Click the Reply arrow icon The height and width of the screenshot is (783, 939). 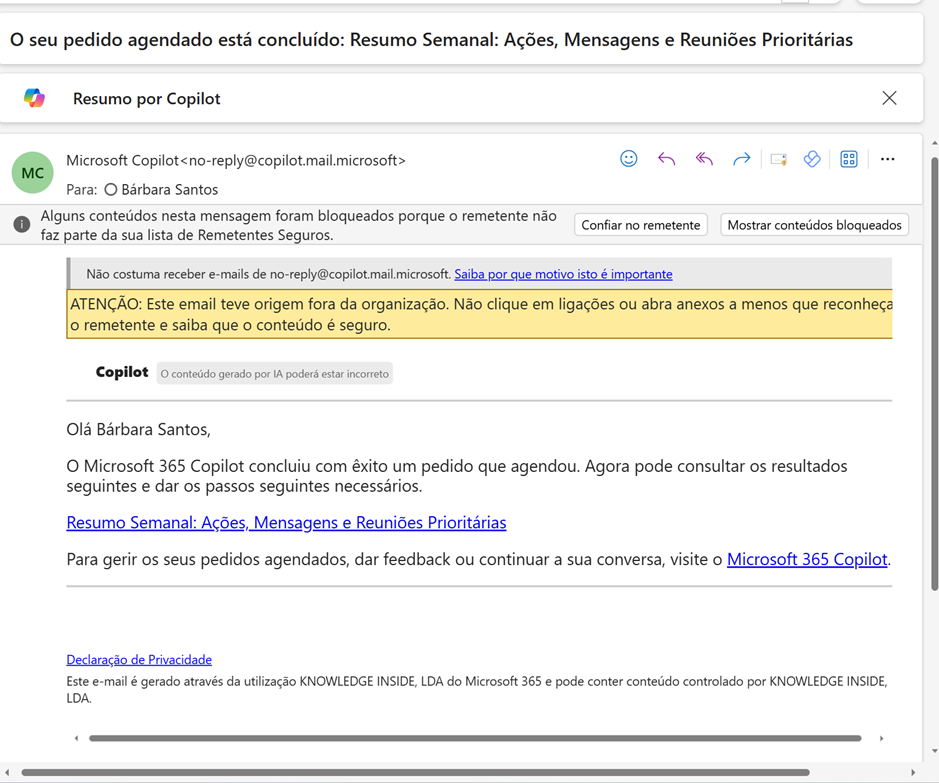pyautogui.click(x=666, y=159)
